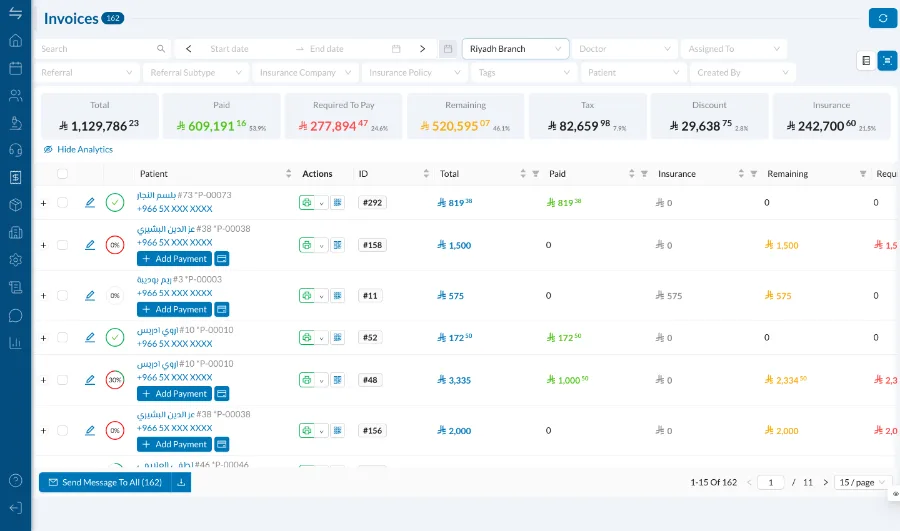The height and width of the screenshot is (531, 900).
Task: Open the Referral filter dropdown
Action: 87,72
